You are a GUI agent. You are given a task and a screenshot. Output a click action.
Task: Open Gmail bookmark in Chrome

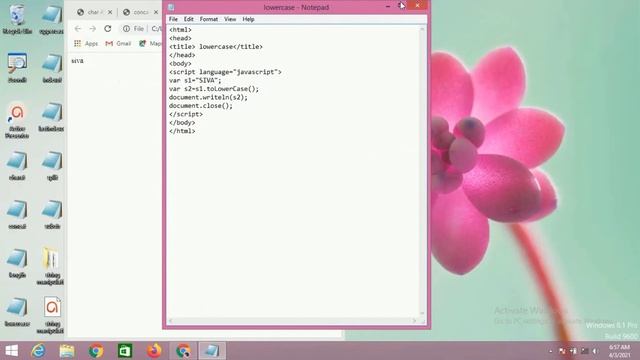click(118, 43)
